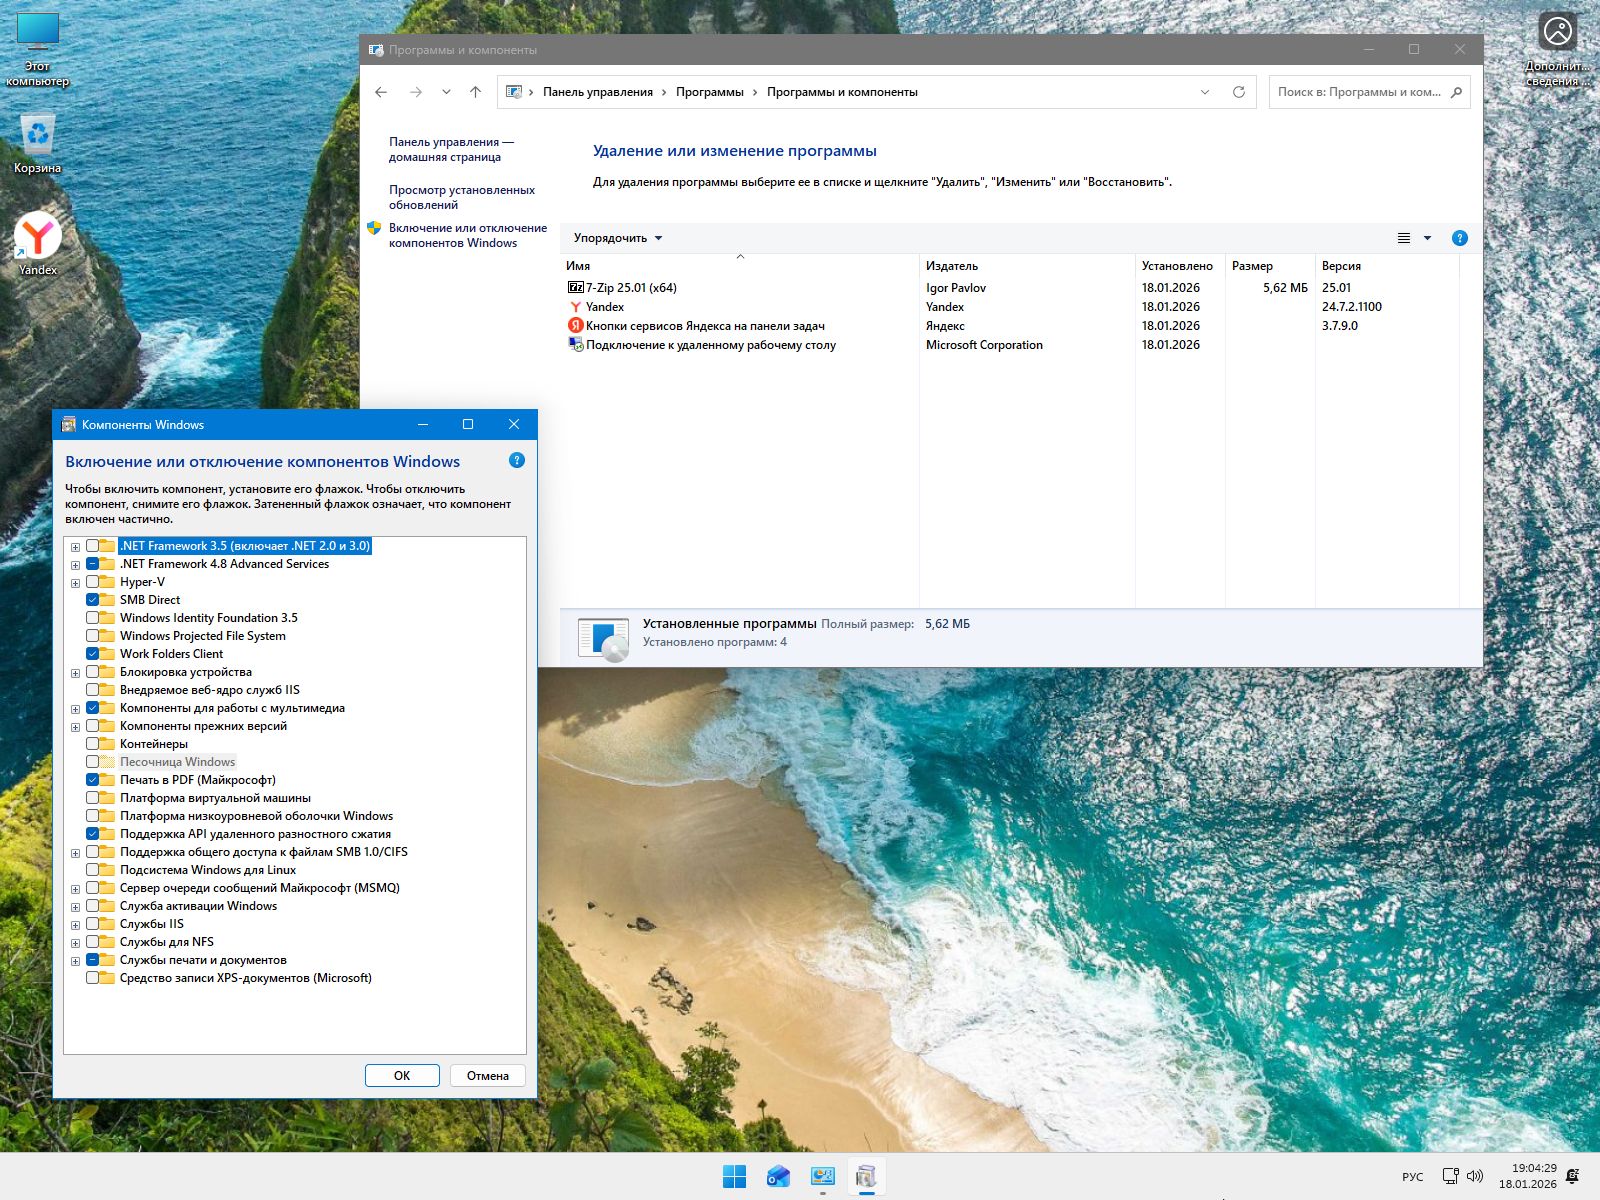
Task: Click the up-one-level arrow icon
Action: [x=475, y=92]
